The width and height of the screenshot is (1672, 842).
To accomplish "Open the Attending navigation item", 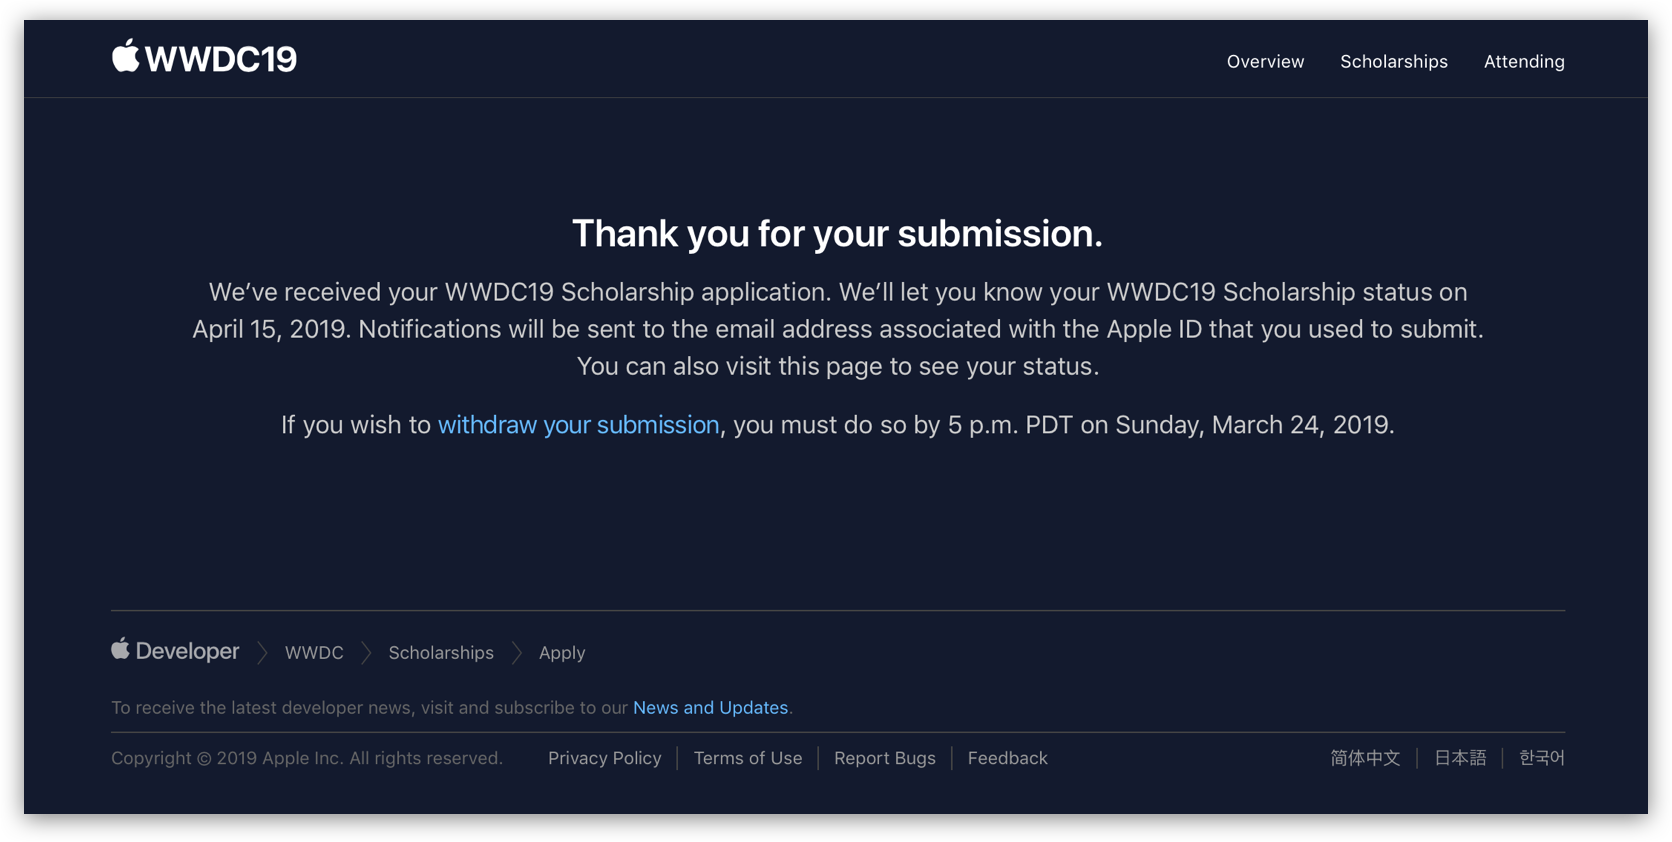I will (1524, 61).
